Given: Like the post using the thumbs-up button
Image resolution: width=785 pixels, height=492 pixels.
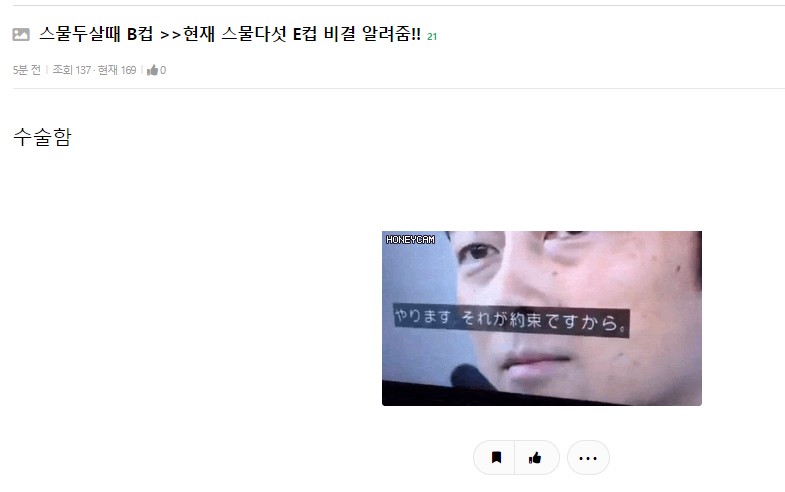Looking at the screenshot, I should [535, 457].
